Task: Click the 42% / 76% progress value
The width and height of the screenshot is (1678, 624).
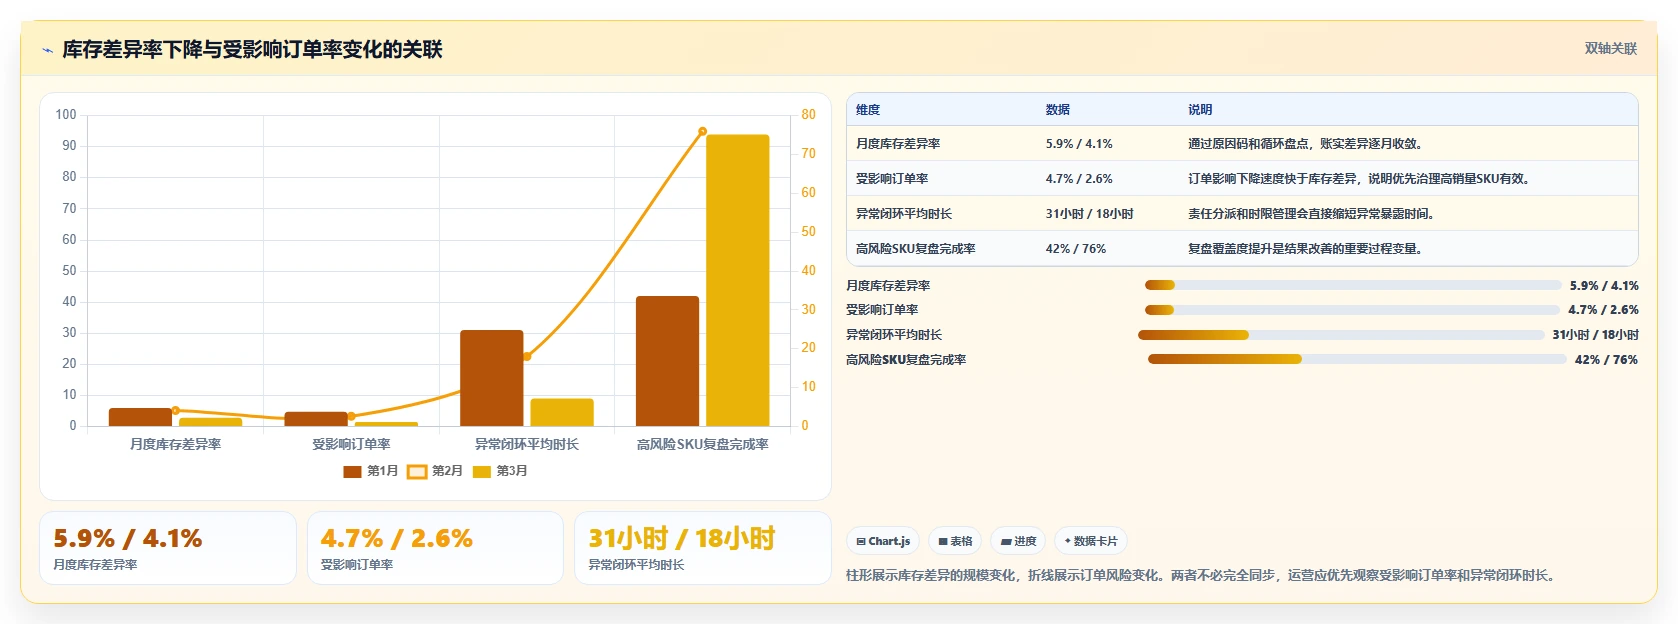Action: 1606,360
